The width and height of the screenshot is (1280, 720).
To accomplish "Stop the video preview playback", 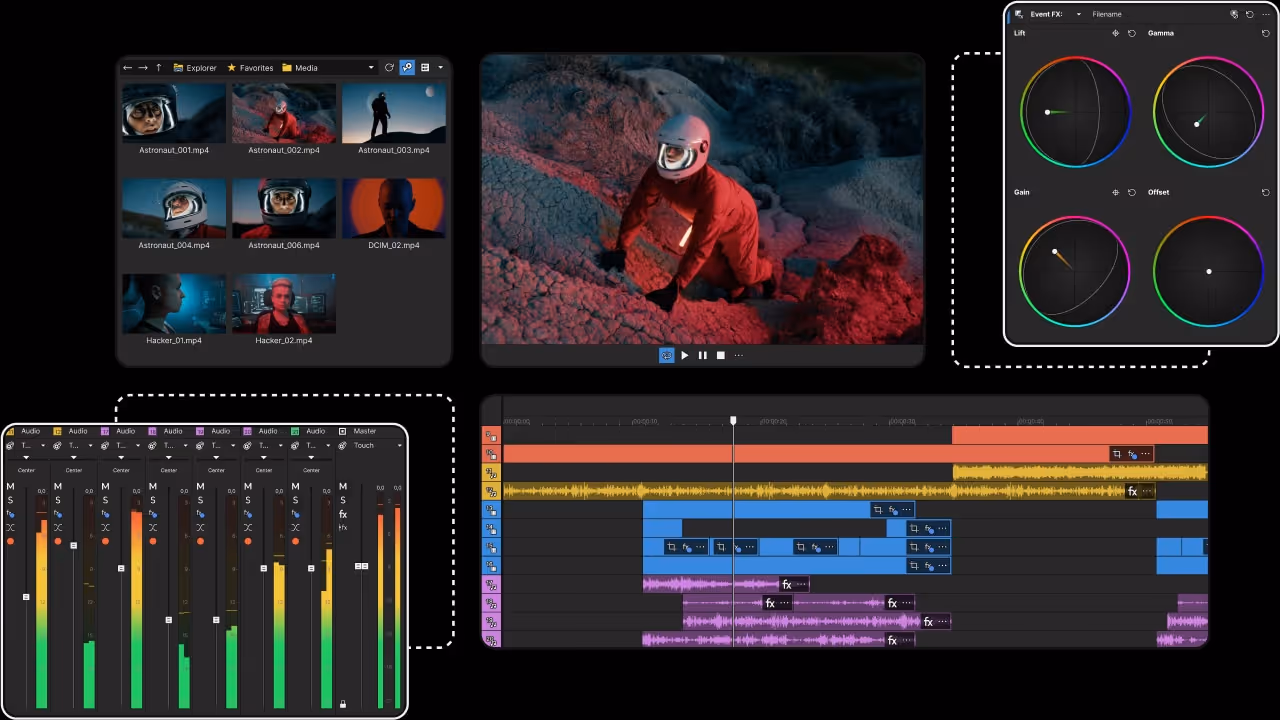I will click(x=720, y=355).
